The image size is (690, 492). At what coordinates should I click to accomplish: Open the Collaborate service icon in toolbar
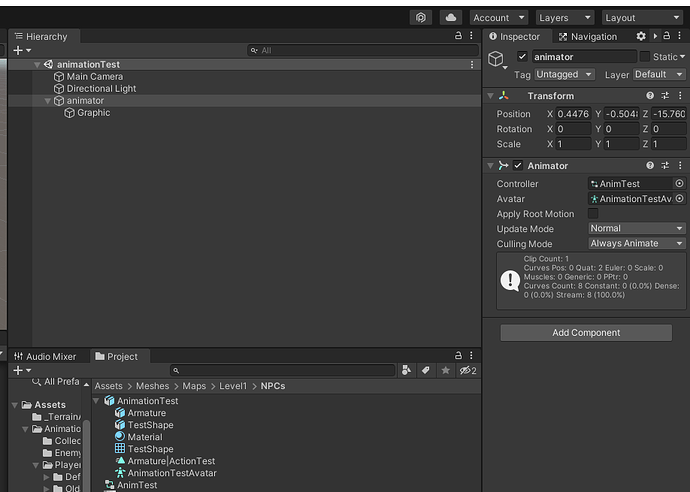click(x=421, y=18)
